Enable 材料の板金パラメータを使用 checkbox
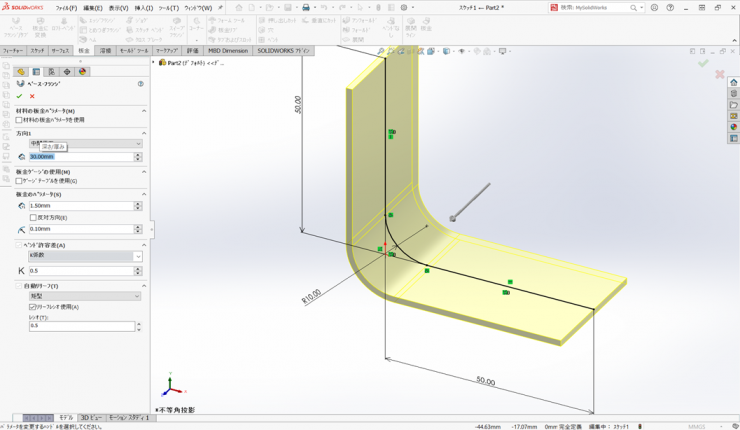 (x=19, y=120)
